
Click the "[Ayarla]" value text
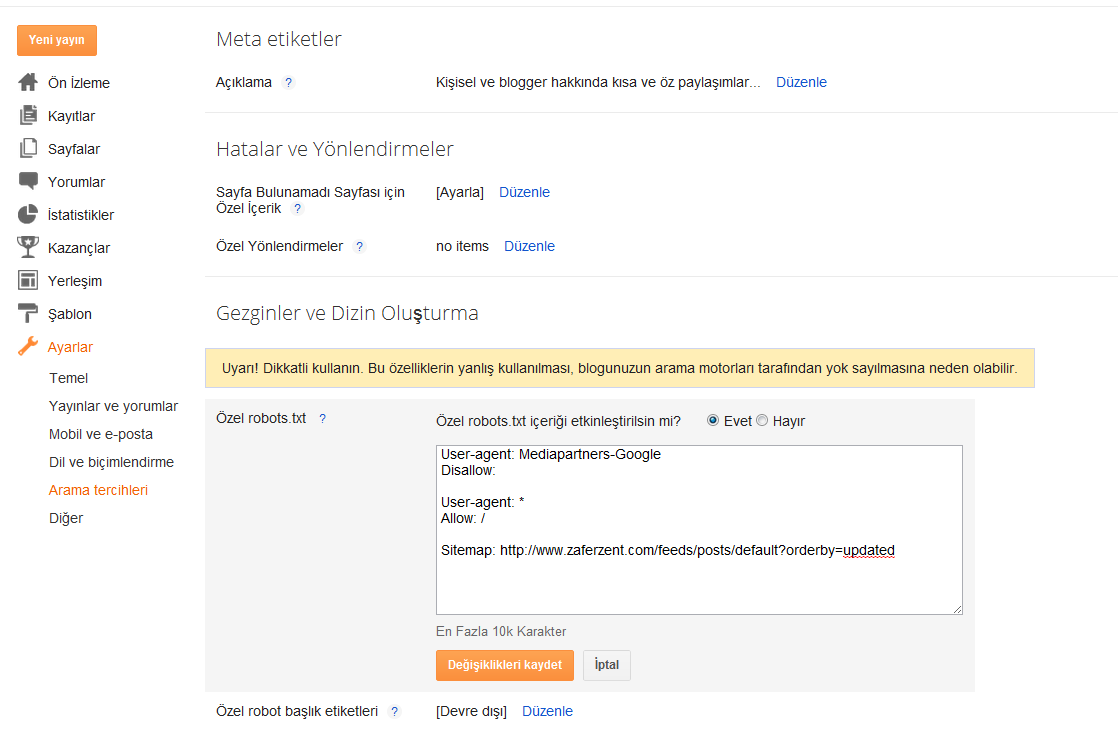(460, 192)
